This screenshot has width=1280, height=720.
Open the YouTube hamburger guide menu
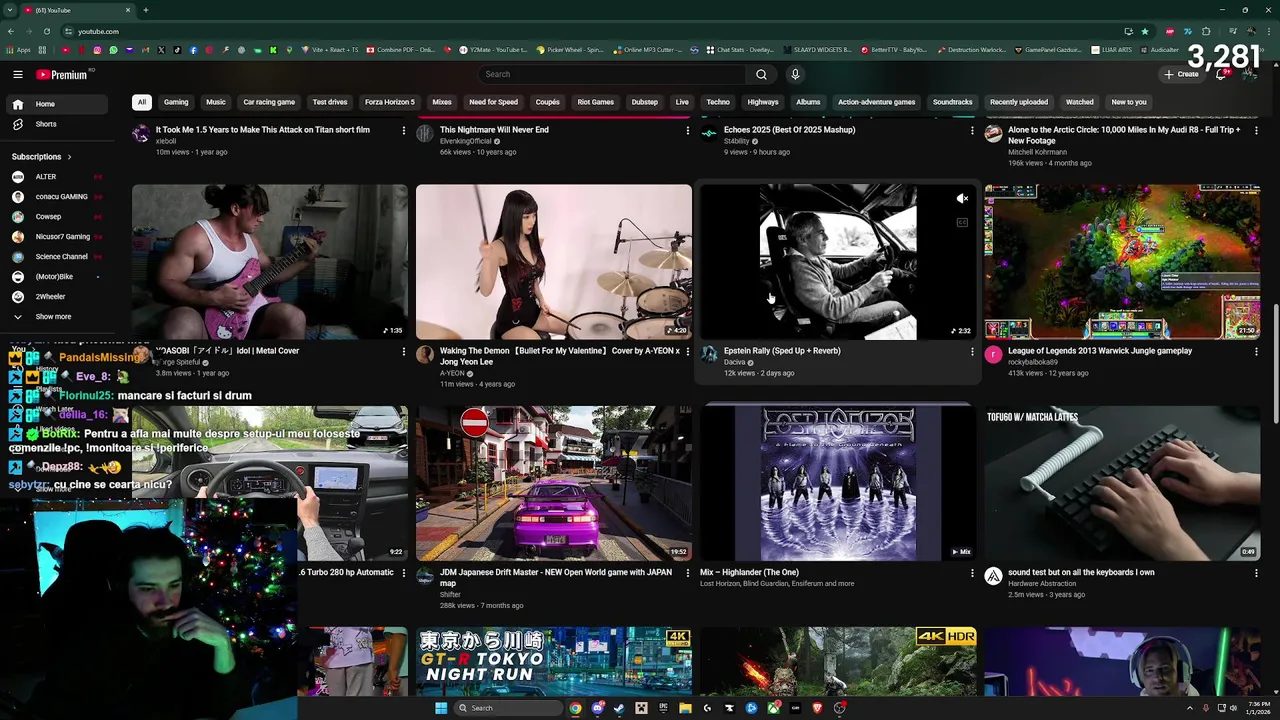pyautogui.click(x=18, y=74)
